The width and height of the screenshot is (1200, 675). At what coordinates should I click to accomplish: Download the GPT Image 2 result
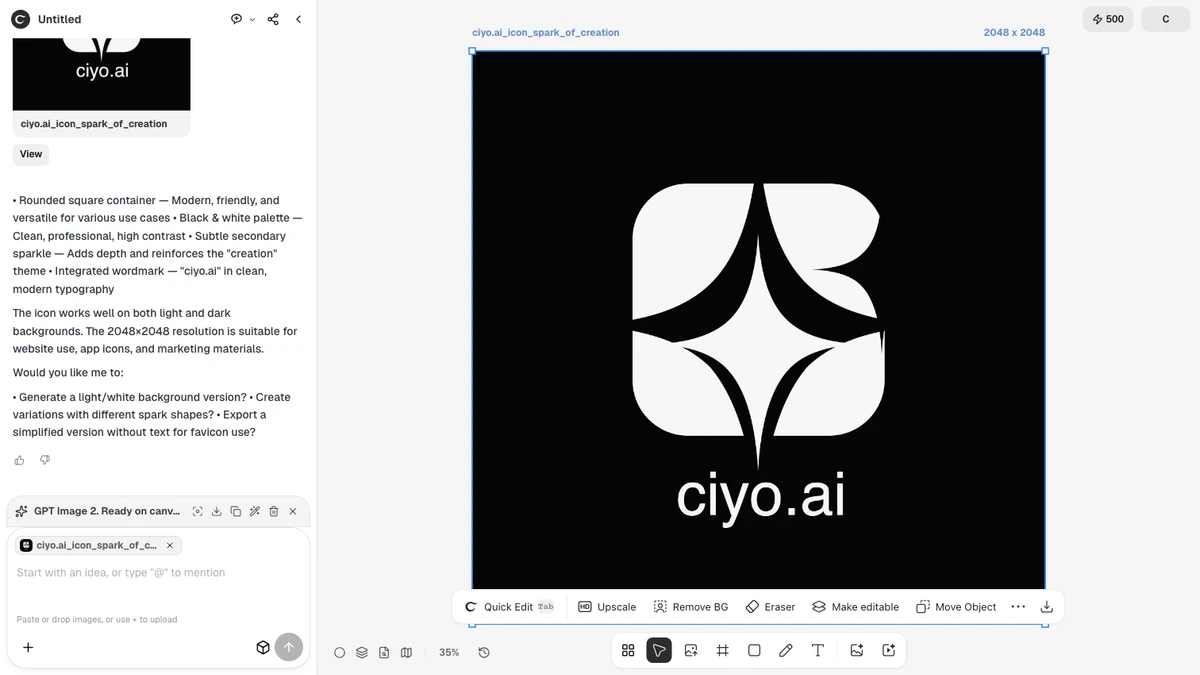pos(217,511)
